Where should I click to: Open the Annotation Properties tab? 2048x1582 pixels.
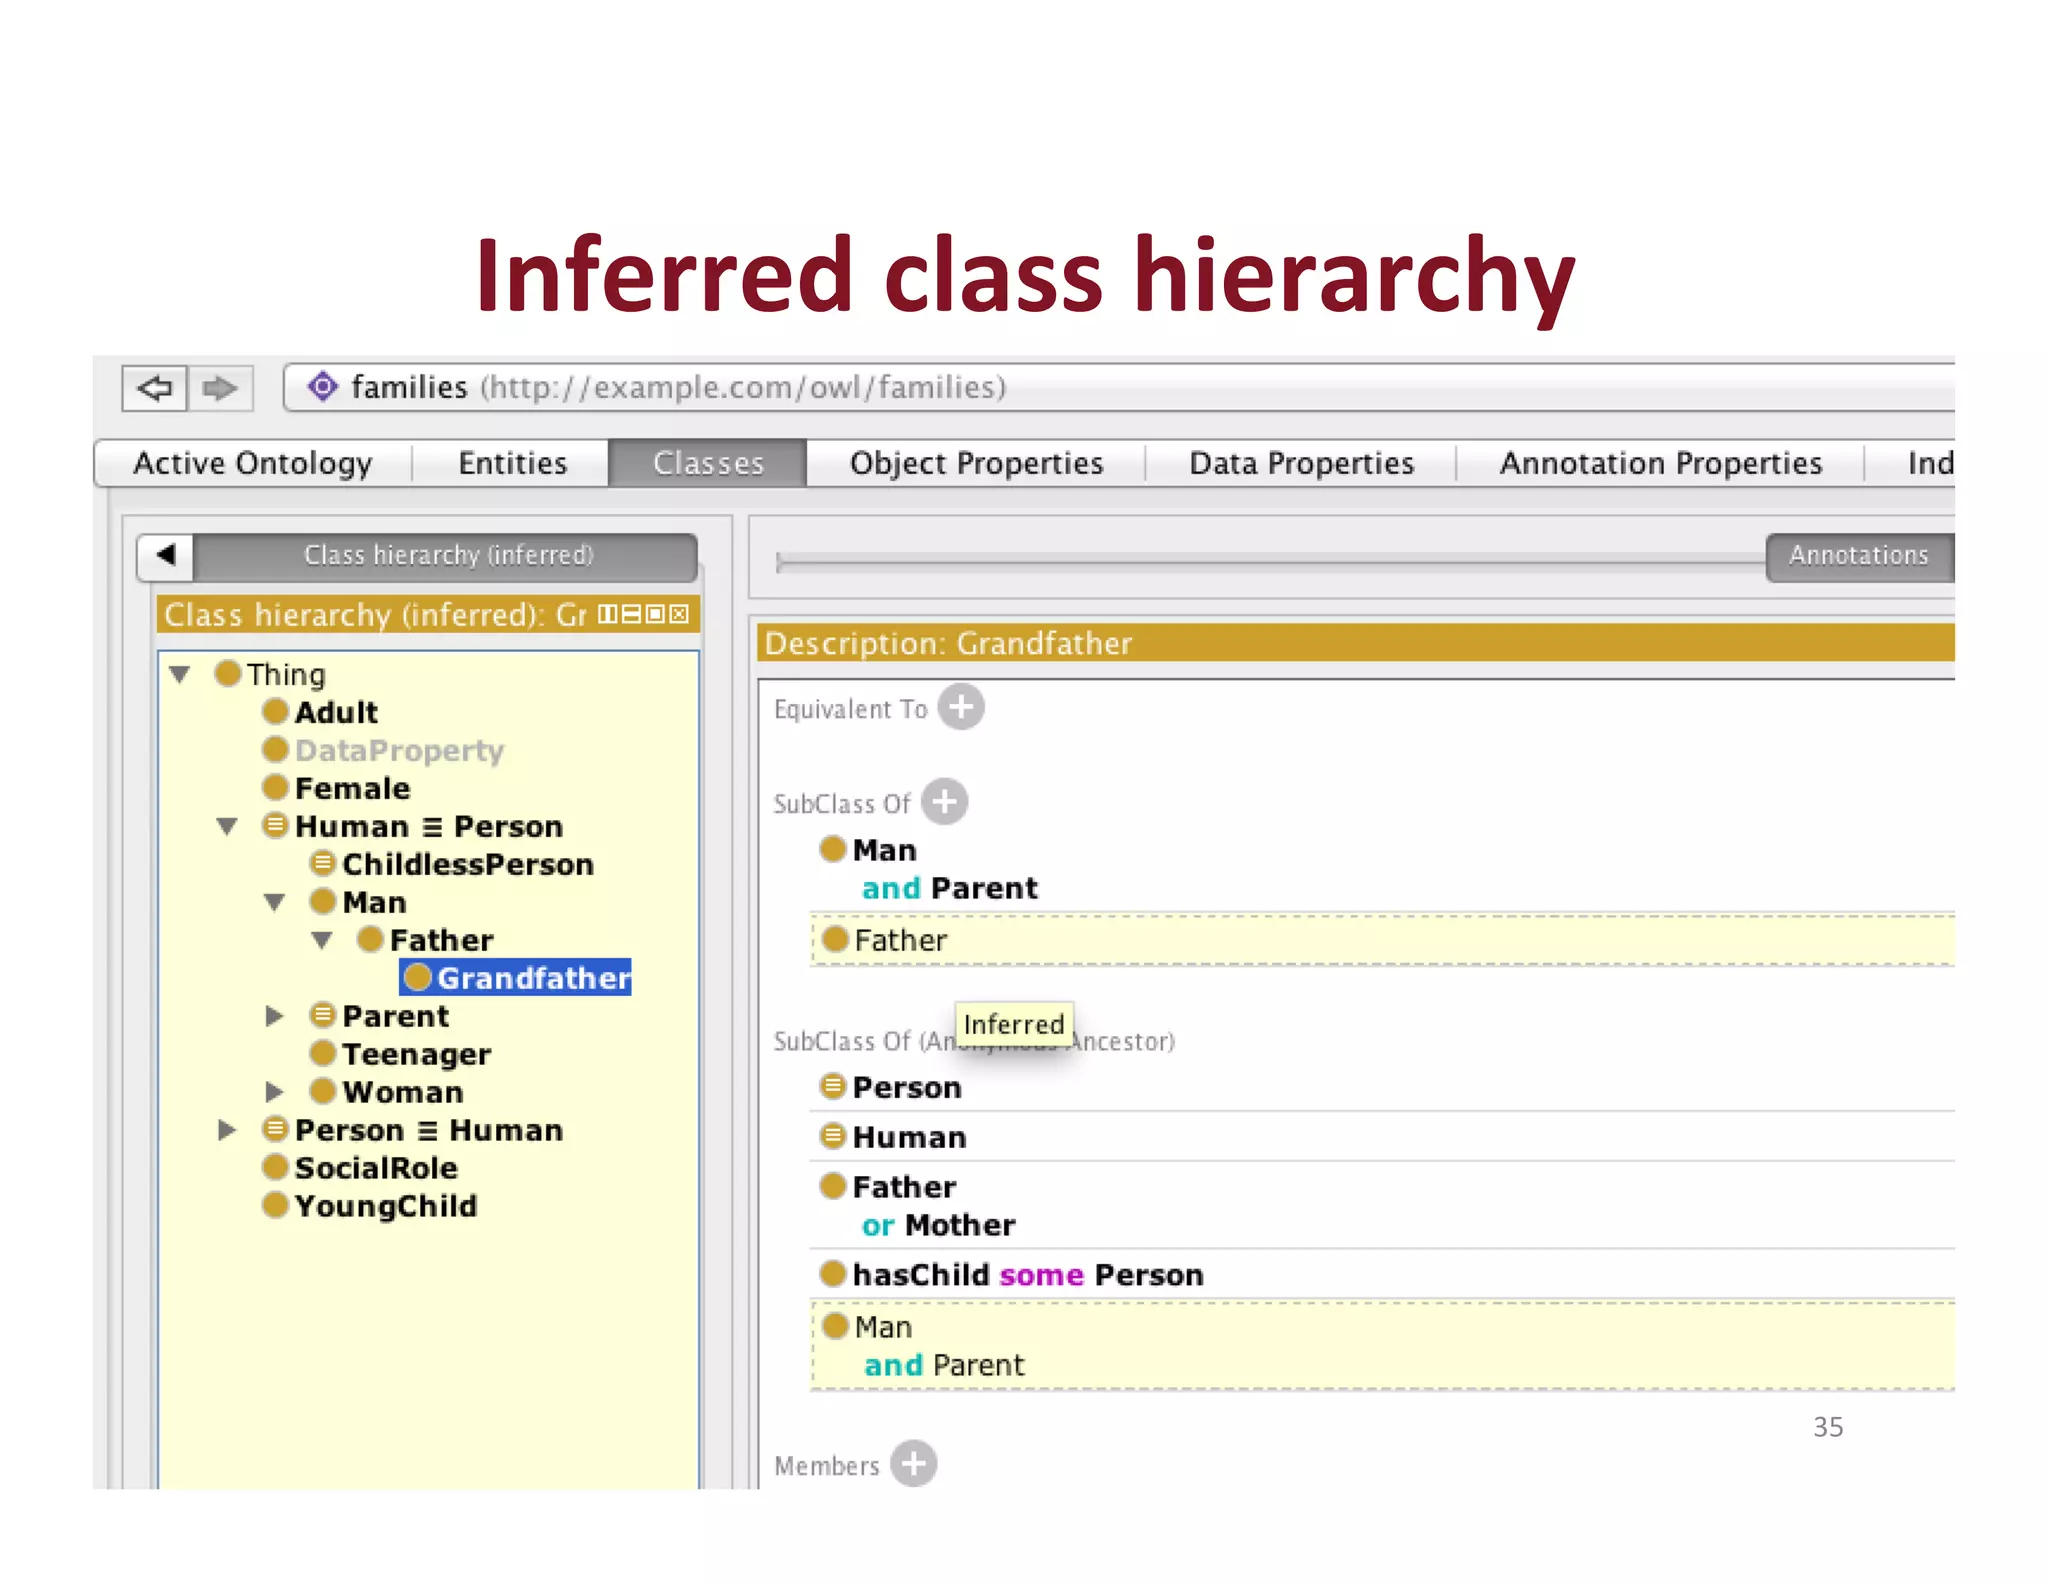coord(1660,463)
